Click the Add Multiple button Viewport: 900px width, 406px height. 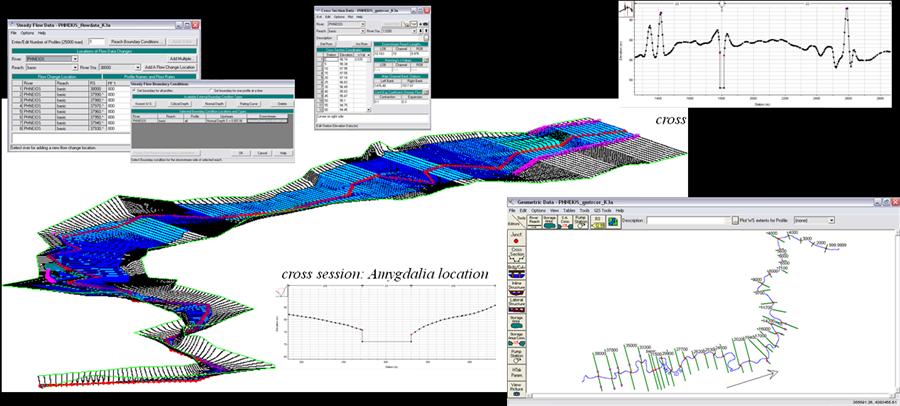(181, 59)
